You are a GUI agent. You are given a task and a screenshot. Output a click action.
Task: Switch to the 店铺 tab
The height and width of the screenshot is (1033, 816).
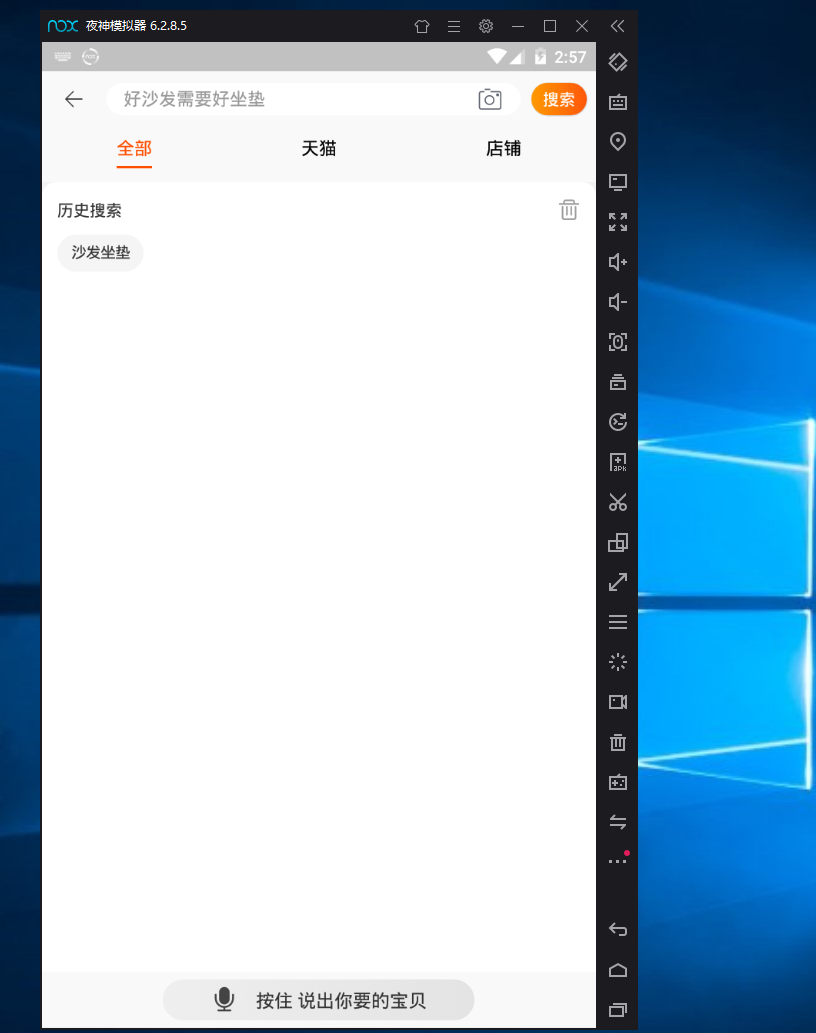coord(503,149)
